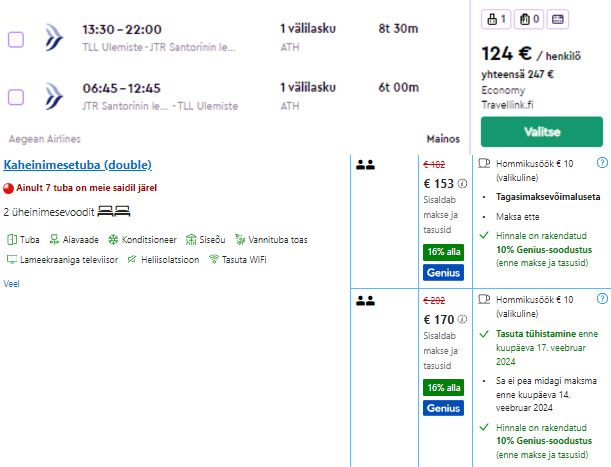Click the Aegean airline logo on outbound flight
This screenshot has height=467, width=611.
[55, 40]
